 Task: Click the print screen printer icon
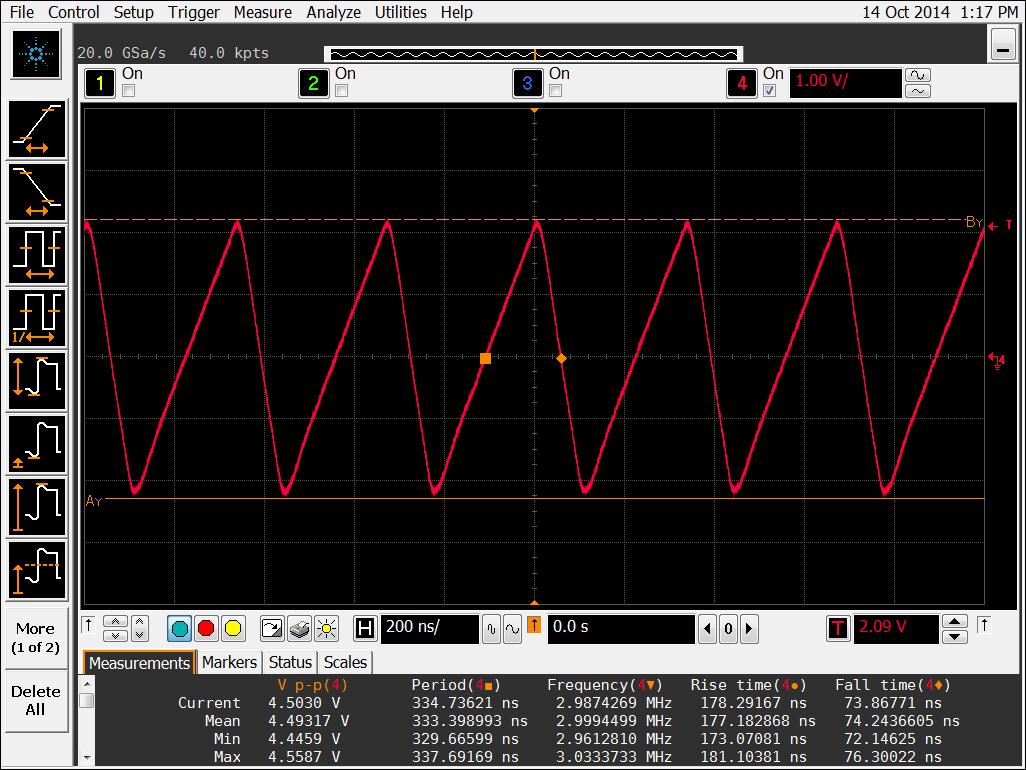pyautogui.click(x=299, y=629)
